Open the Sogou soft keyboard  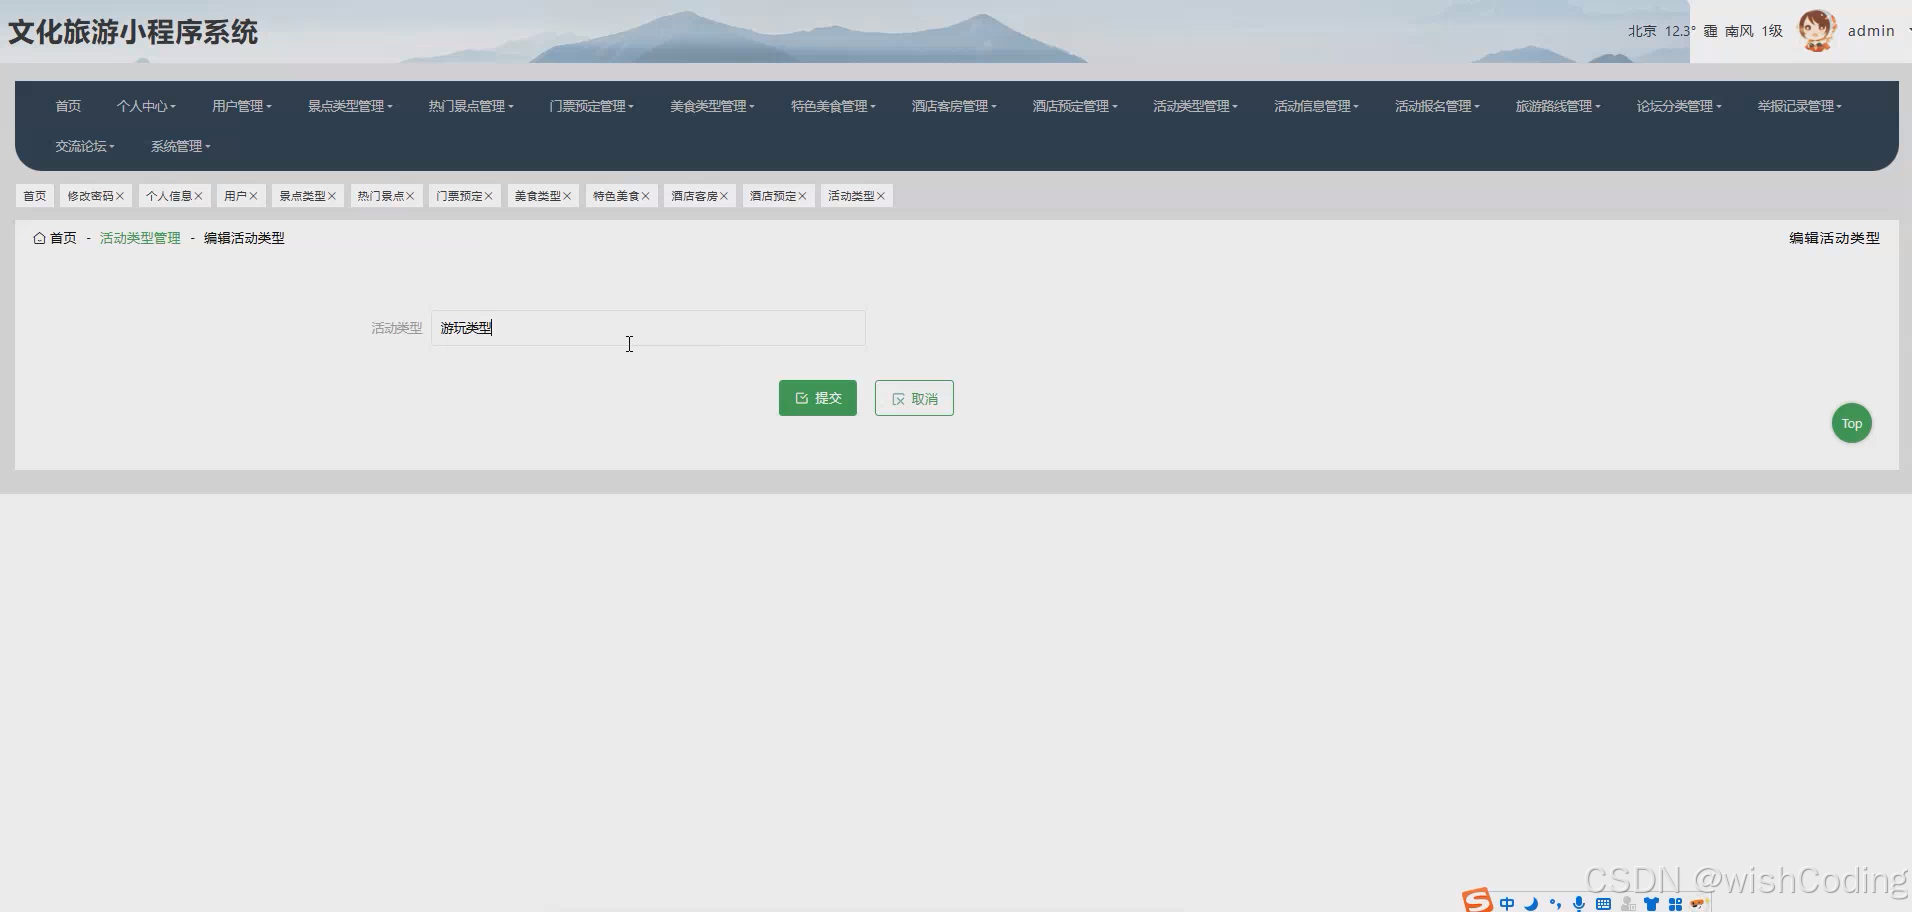pos(1602,903)
